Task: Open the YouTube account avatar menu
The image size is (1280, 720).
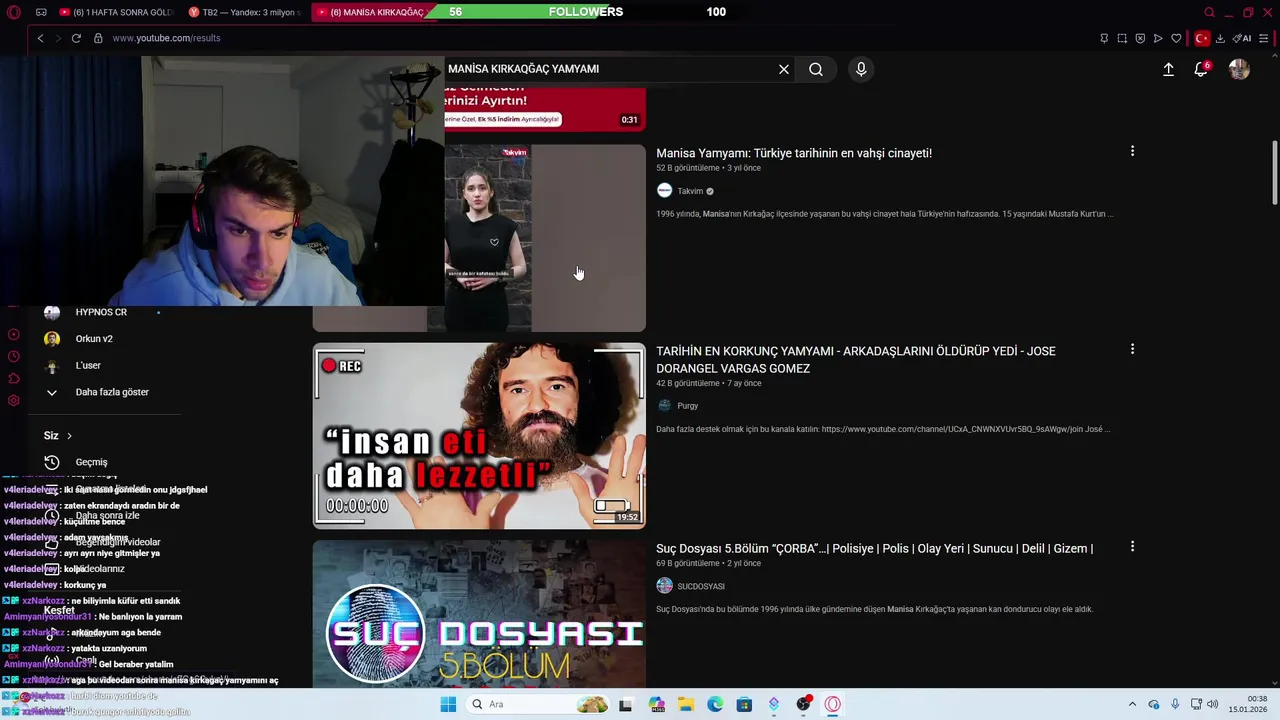Action: pyautogui.click(x=1239, y=69)
